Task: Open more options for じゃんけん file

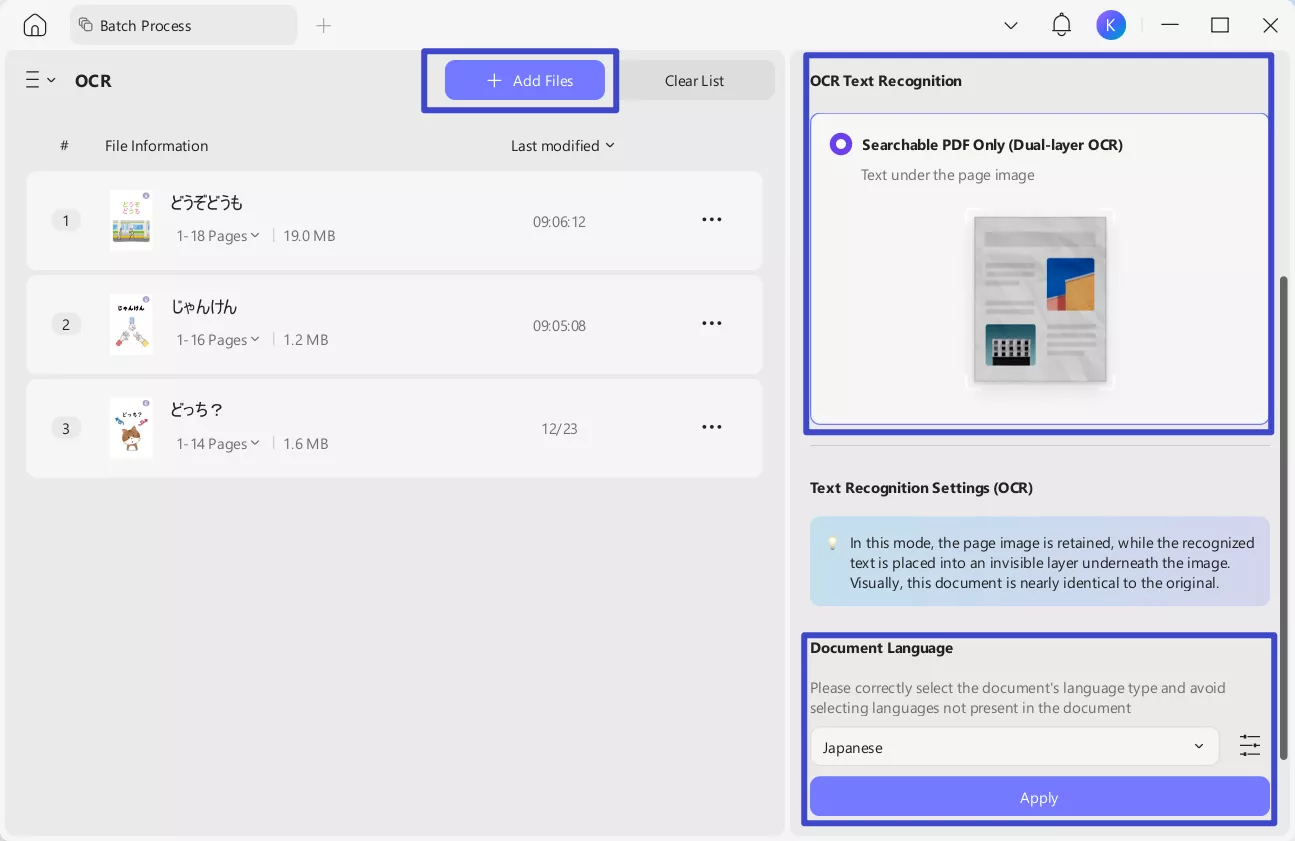Action: pos(711,323)
